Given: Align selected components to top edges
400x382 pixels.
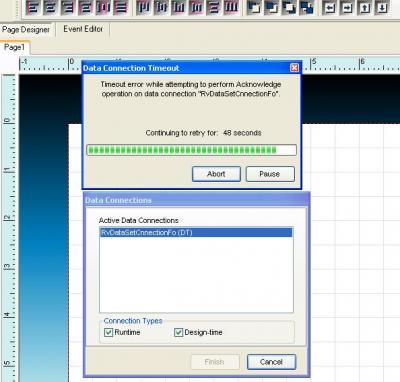Looking at the screenshot, I should tap(143, 7).
